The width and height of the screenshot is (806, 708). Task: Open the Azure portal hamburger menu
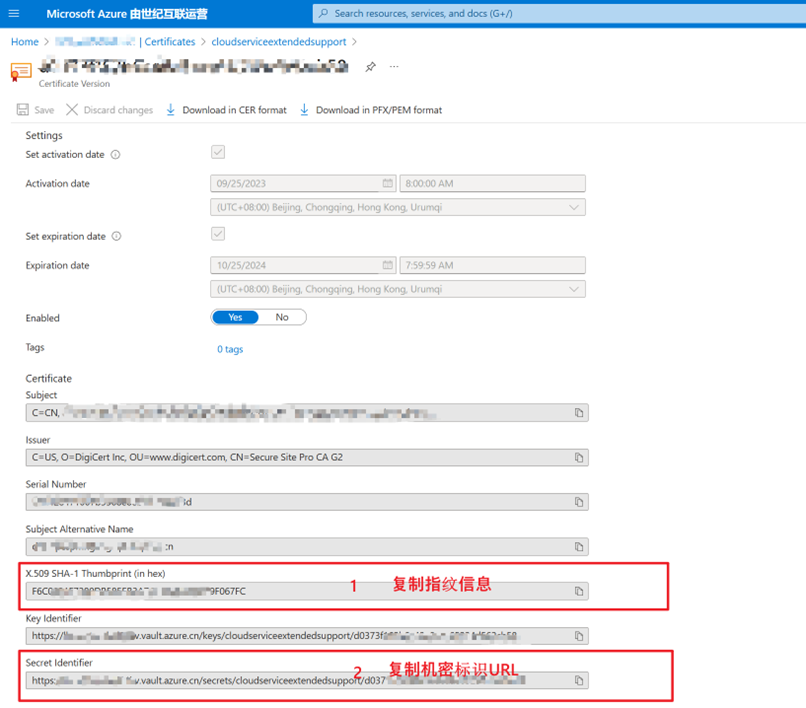[14, 13]
